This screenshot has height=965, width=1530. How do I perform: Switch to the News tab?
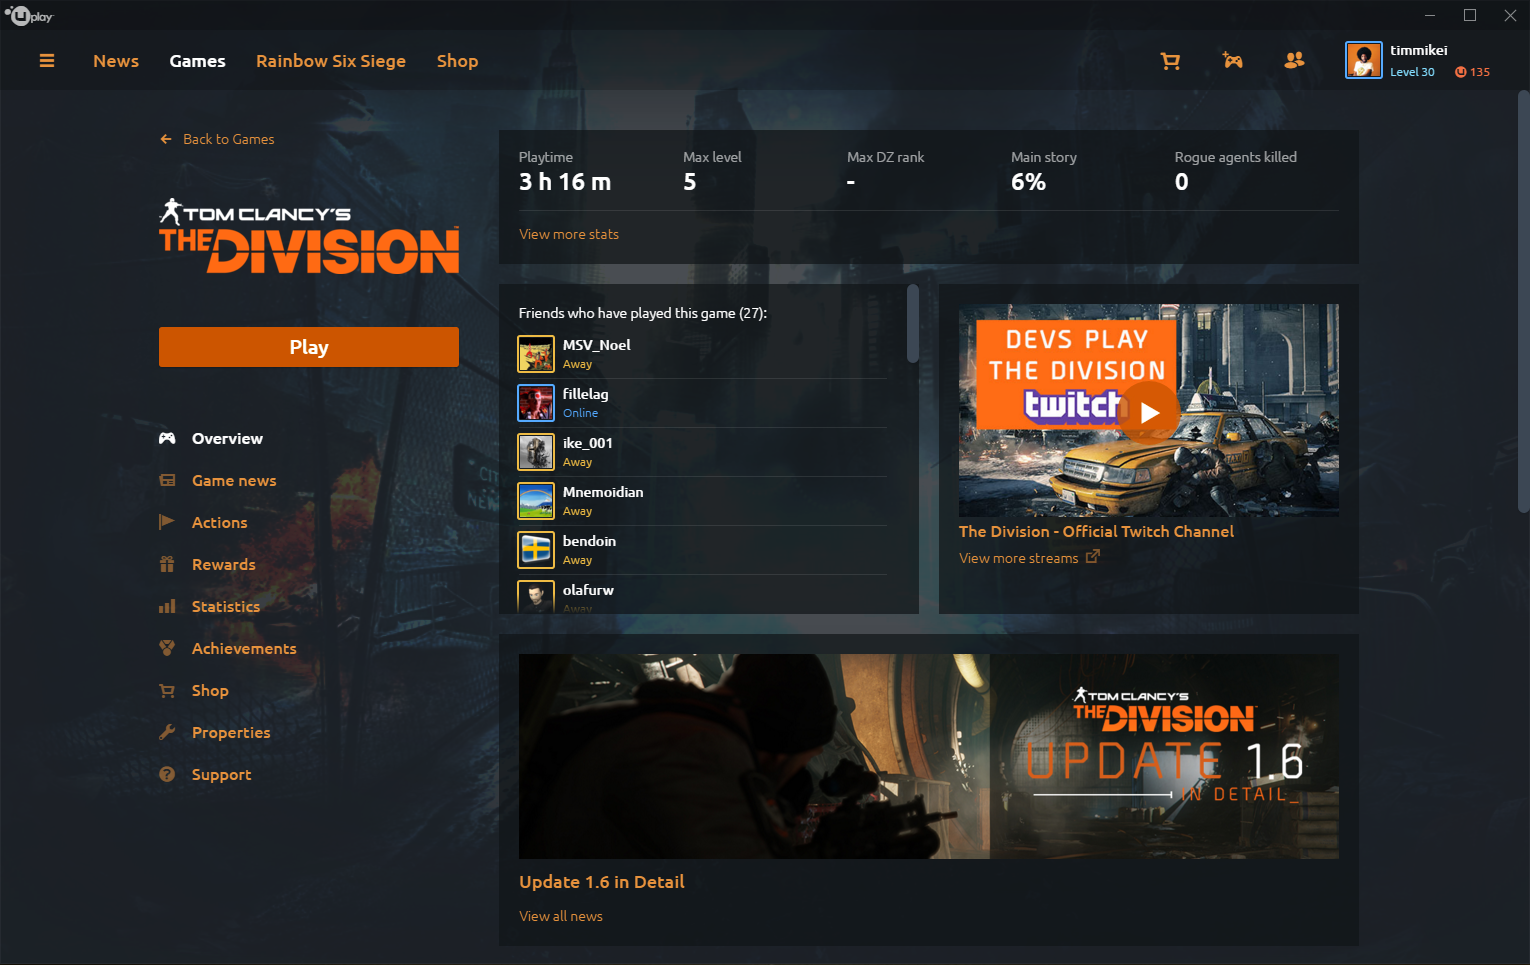tap(115, 60)
